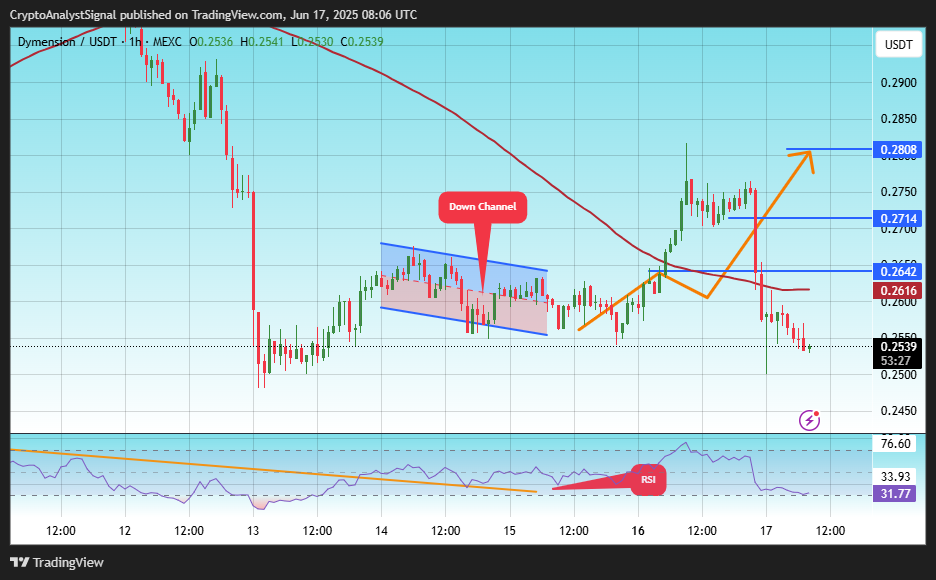Click the purple lightning bolt icon
936x580 pixels.
pyautogui.click(x=809, y=420)
